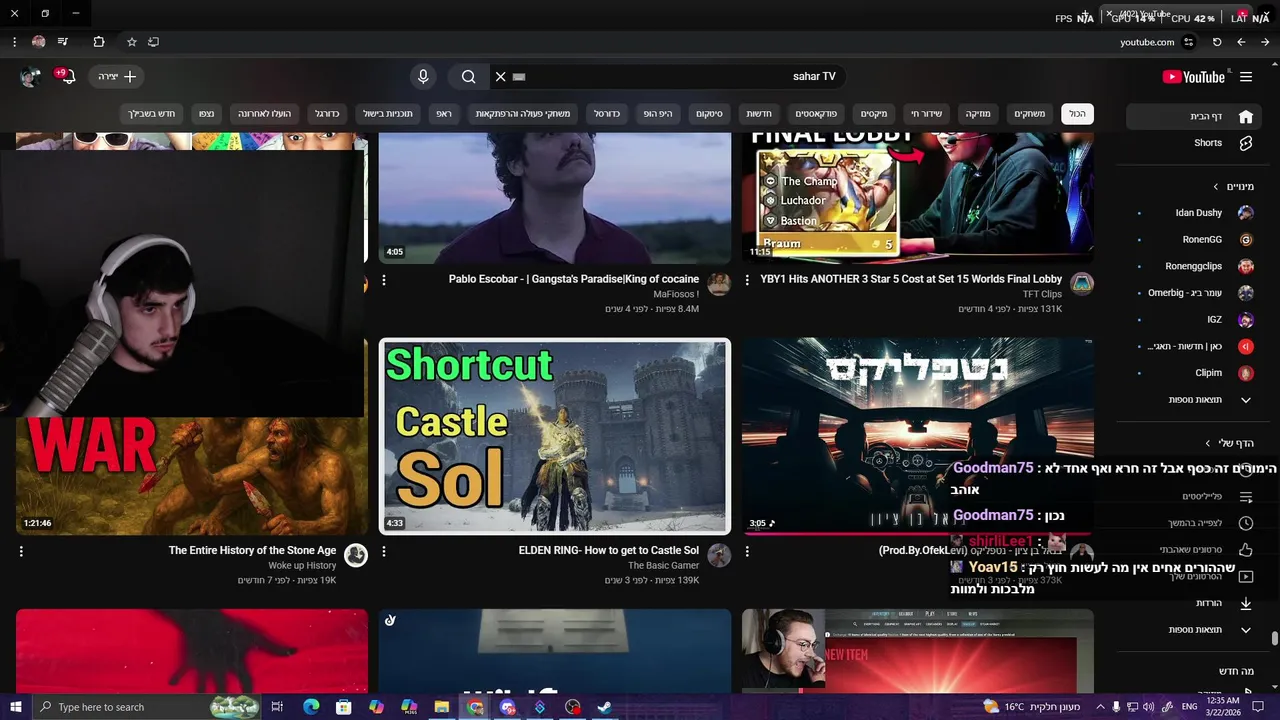This screenshot has width=1280, height=720.
Task: Select the All (הכול) filter chip
Action: pyautogui.click(x=1077, y=114)
